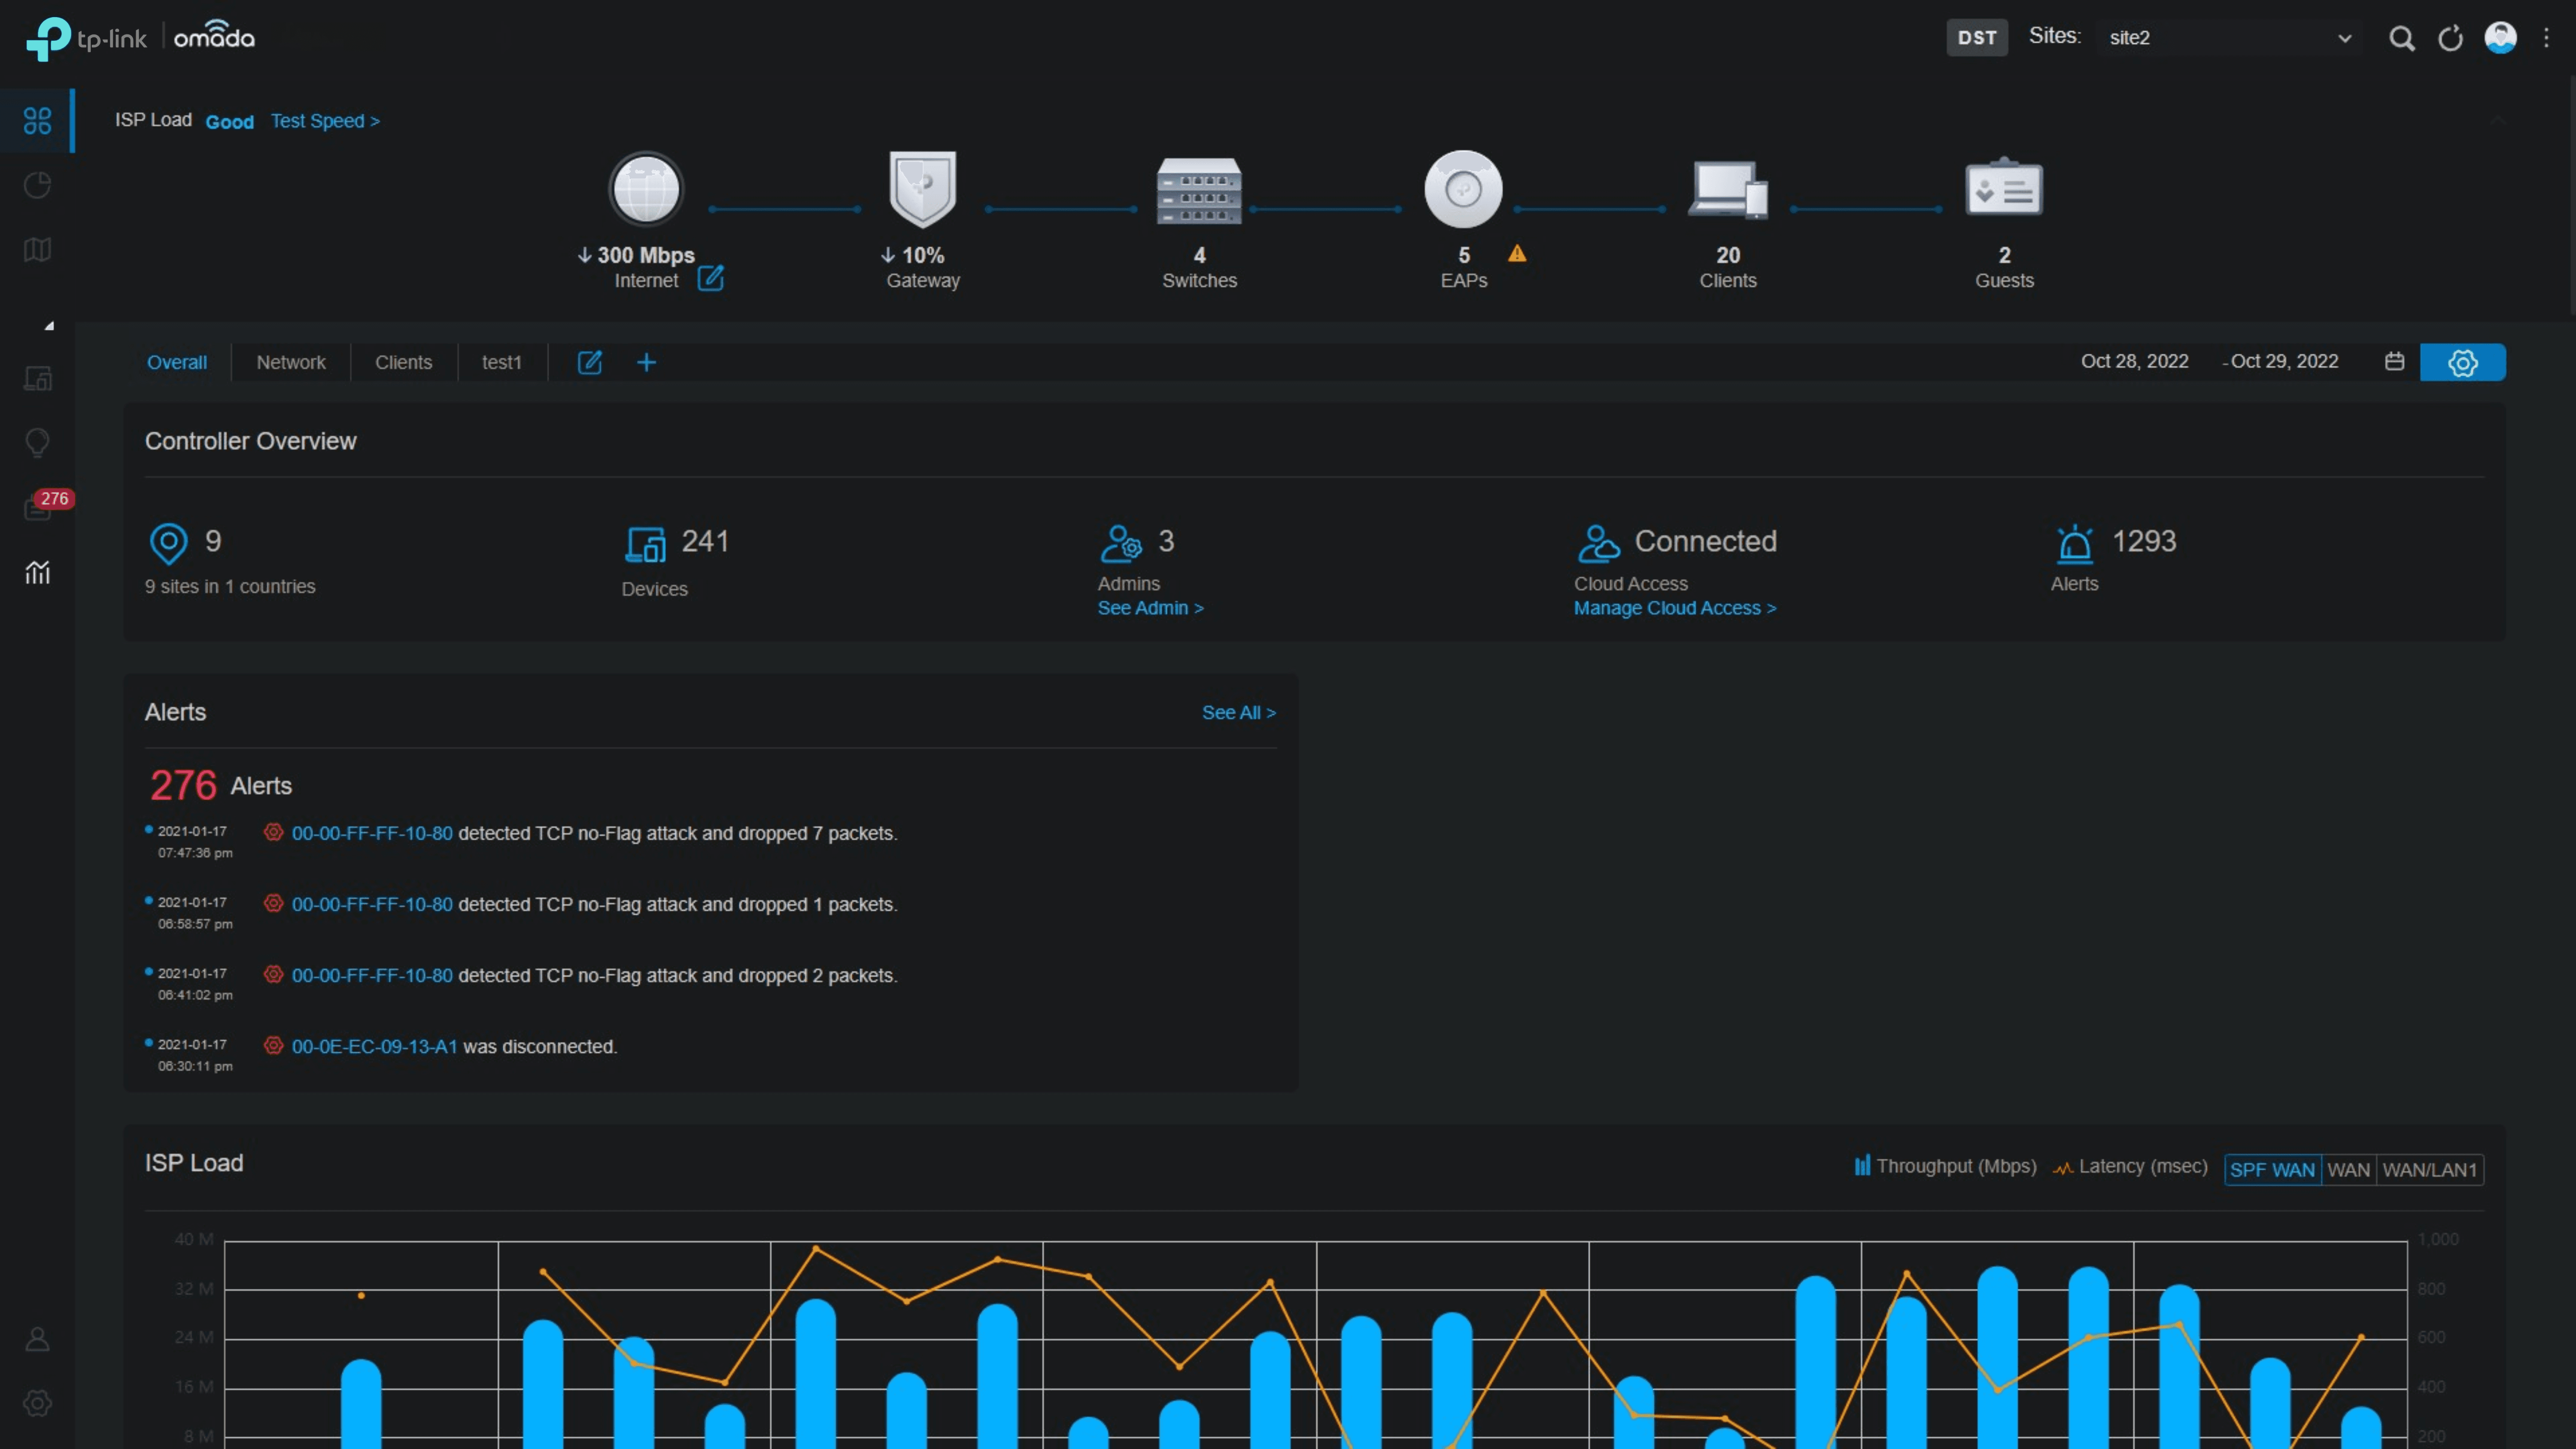Viewport: 2576px width, 1449px height.
Task: Switch to the Network tab
Action: 291,361
